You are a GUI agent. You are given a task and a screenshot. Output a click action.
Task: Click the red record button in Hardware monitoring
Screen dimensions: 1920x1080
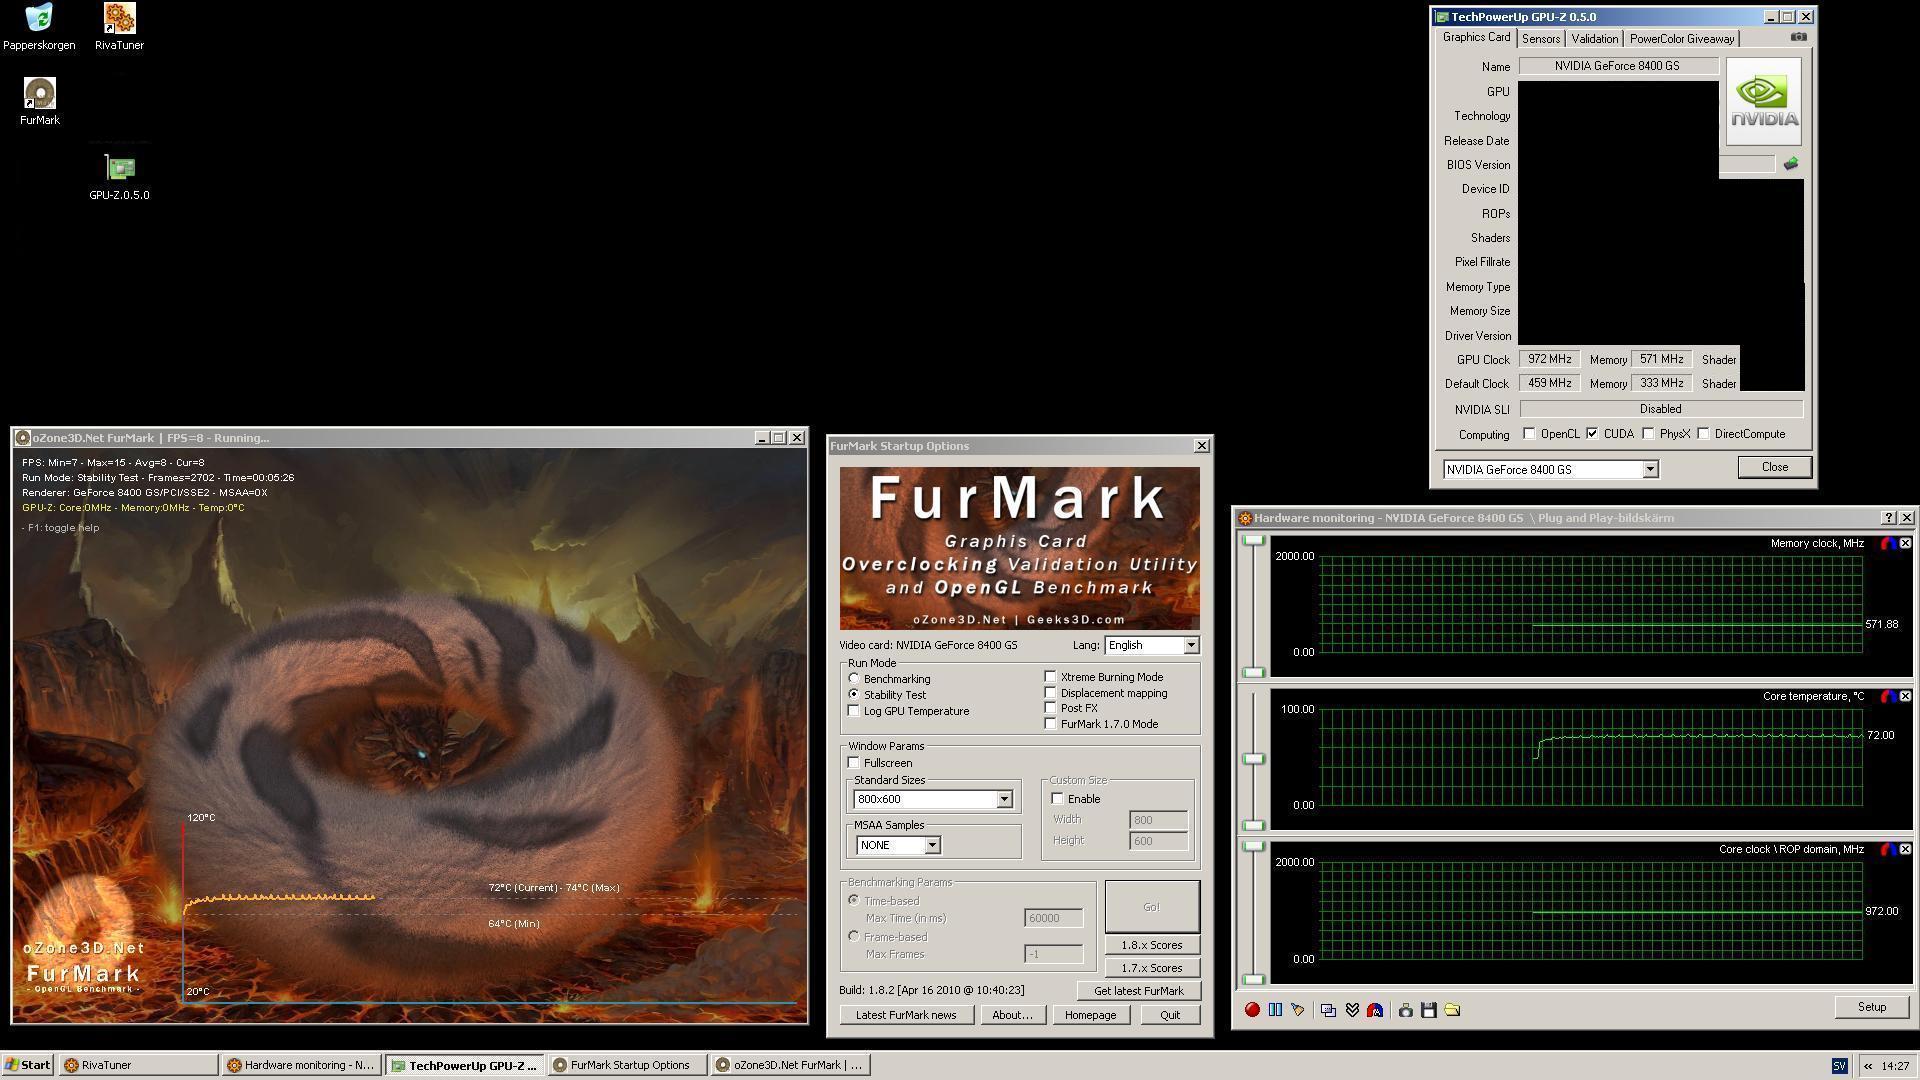(x=1252, y=1010)
